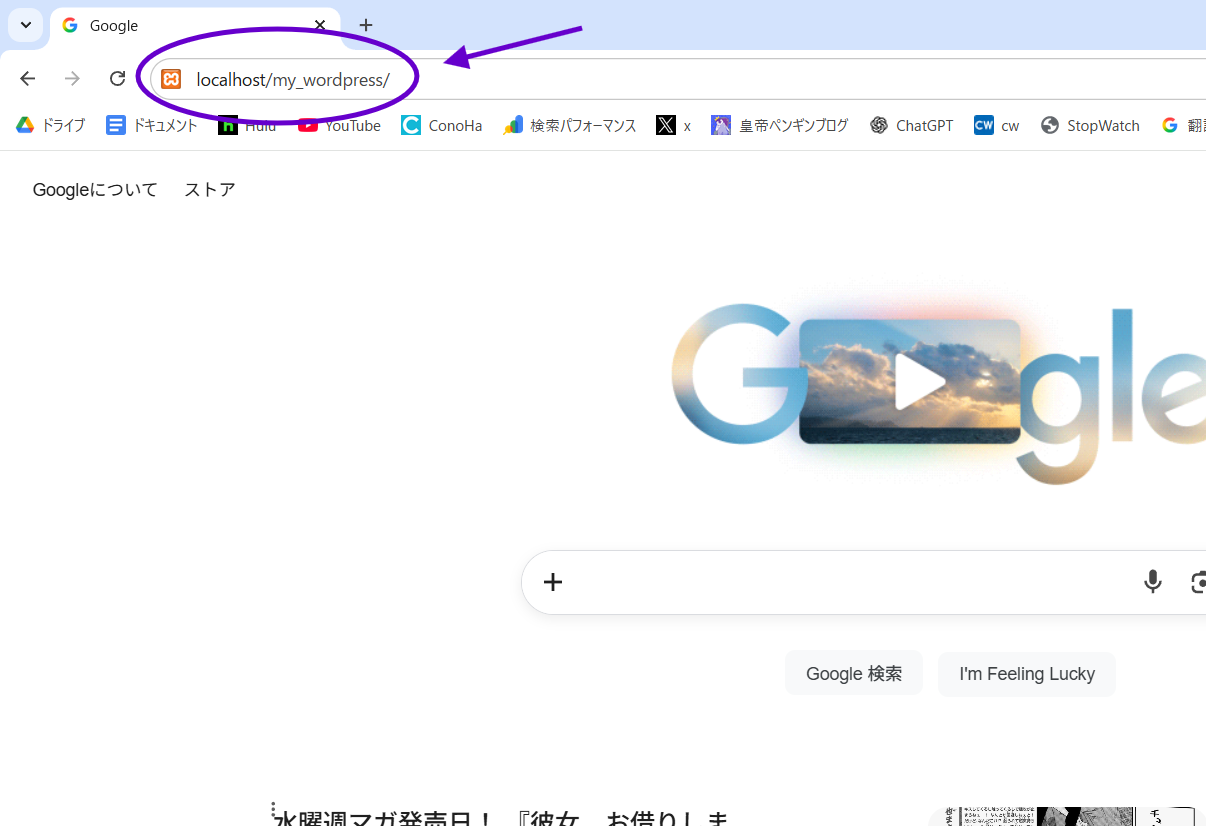Open the Googleについて link
The height and width of the screenshot is (826, 1206).
pyautogui.click(x=95, y=190)
